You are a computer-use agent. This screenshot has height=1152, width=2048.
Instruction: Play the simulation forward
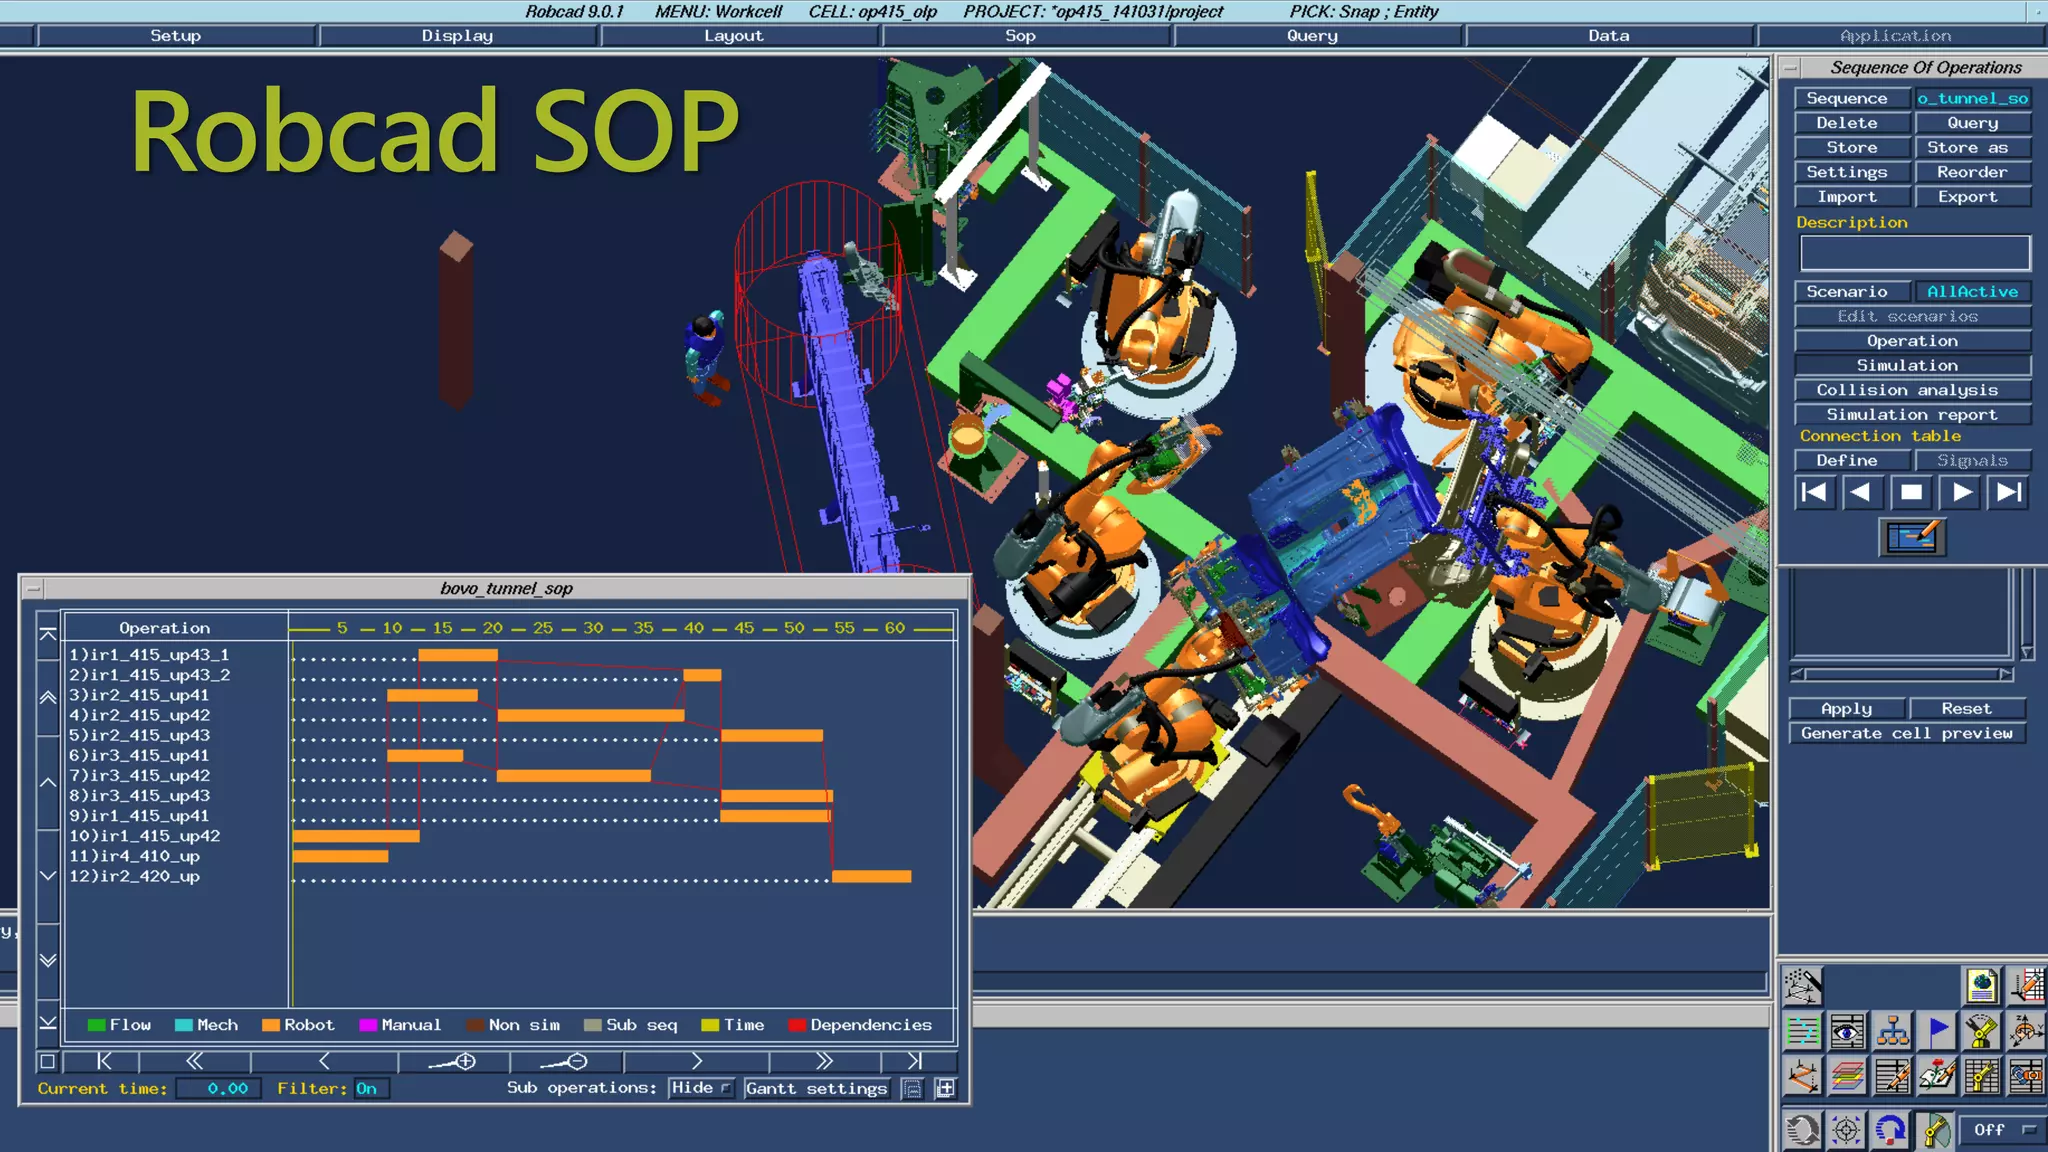click(1960, 492)
